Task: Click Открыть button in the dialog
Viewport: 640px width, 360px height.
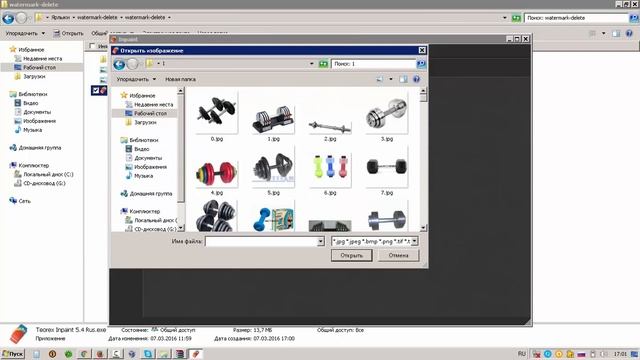Action: tap(351, 256)
